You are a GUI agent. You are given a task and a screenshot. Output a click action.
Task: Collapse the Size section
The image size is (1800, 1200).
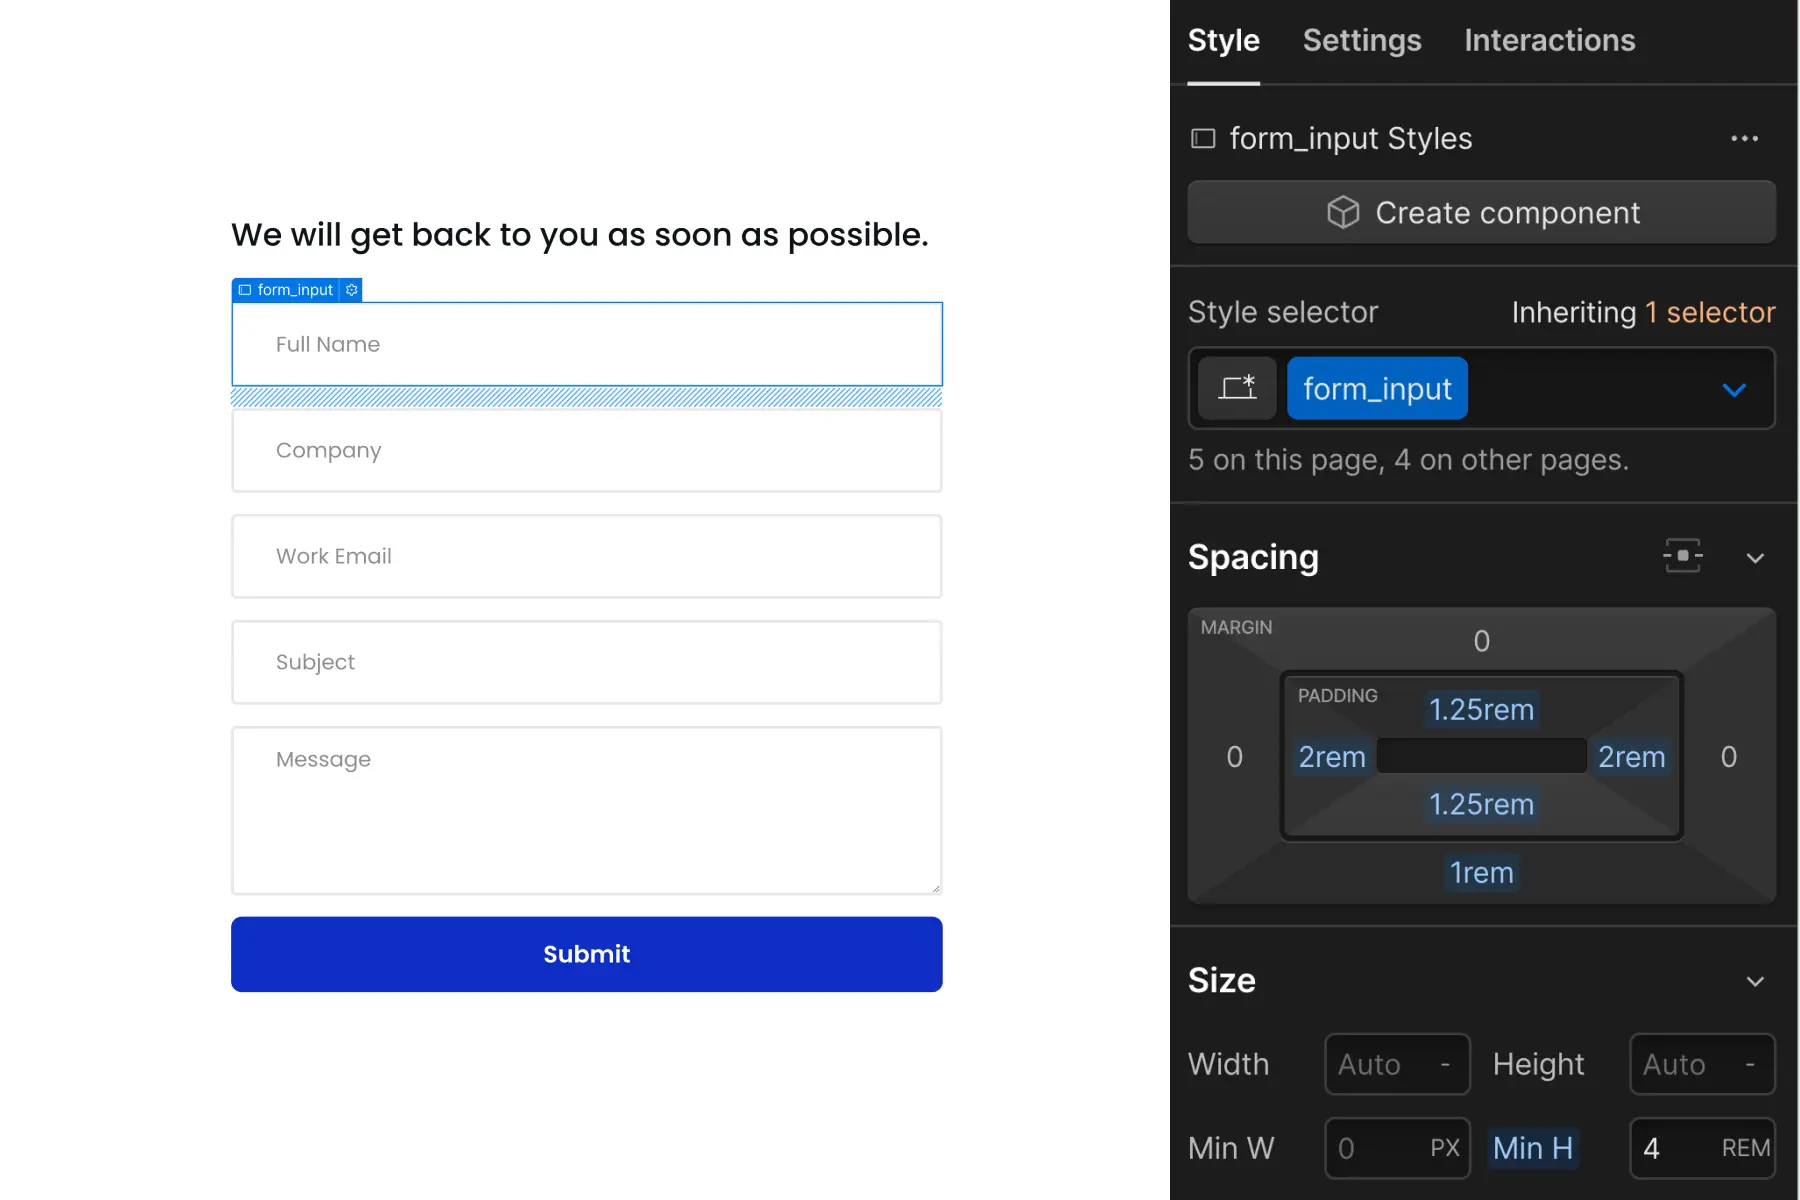1757,981
